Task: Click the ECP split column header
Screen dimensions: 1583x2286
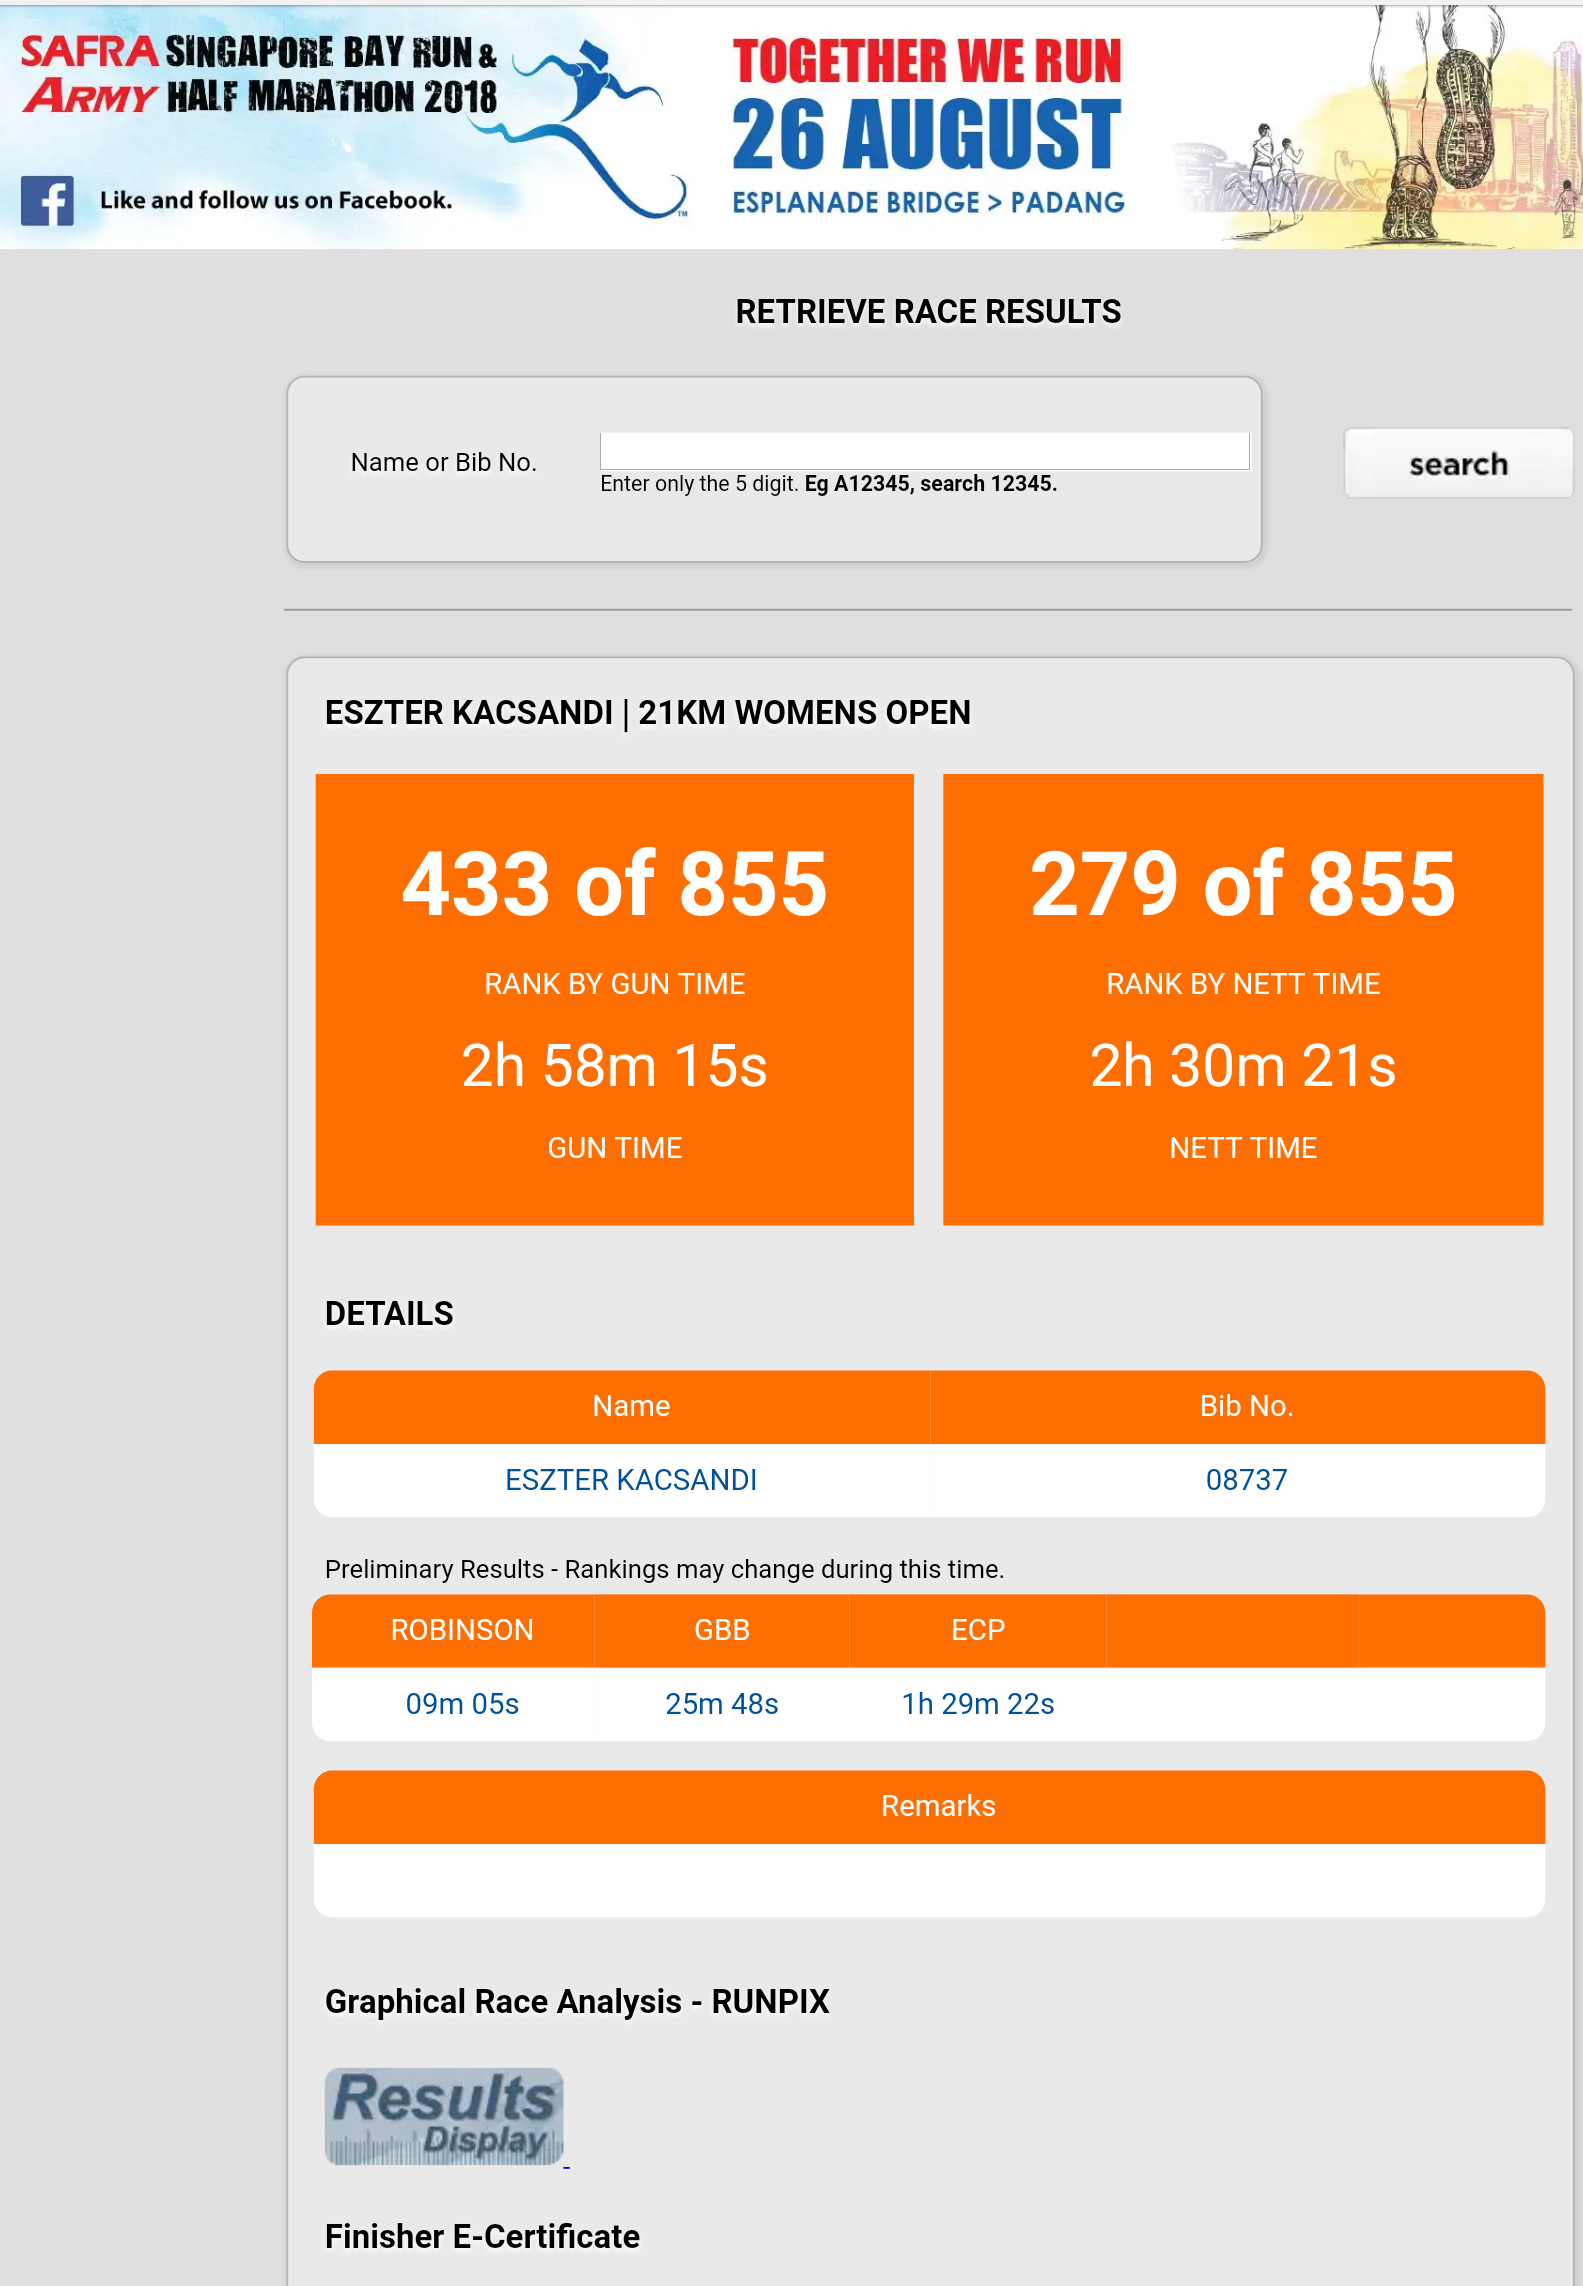Action: (x=977, y=1630)
